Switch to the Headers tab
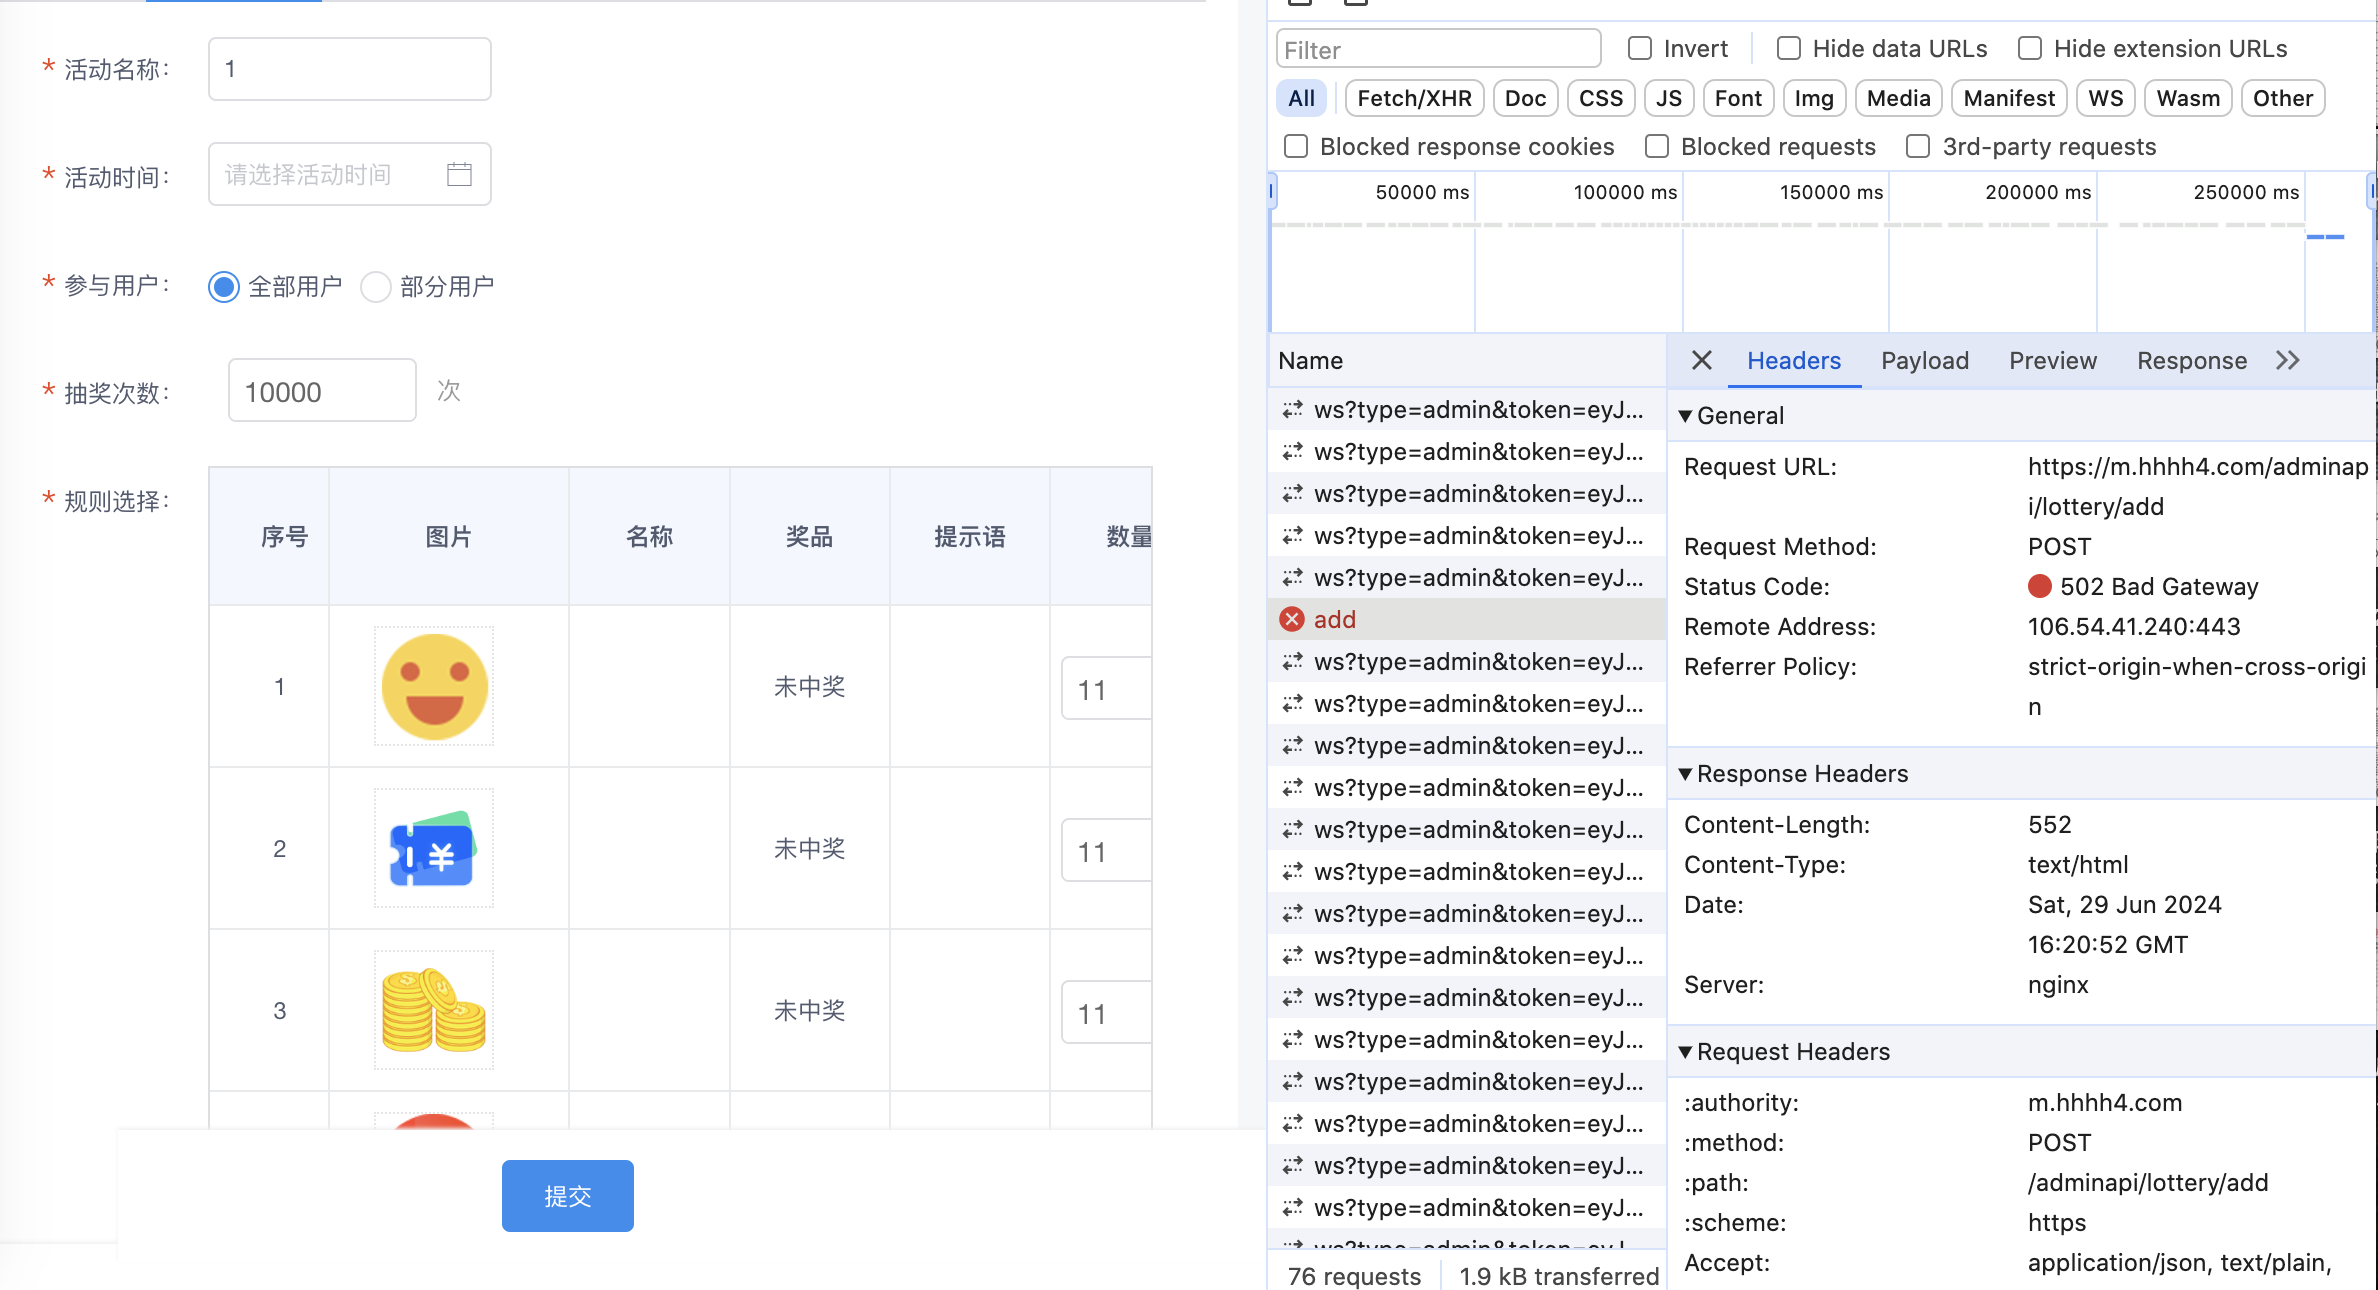The image size is (2378, 1290). click(1794, 361)
